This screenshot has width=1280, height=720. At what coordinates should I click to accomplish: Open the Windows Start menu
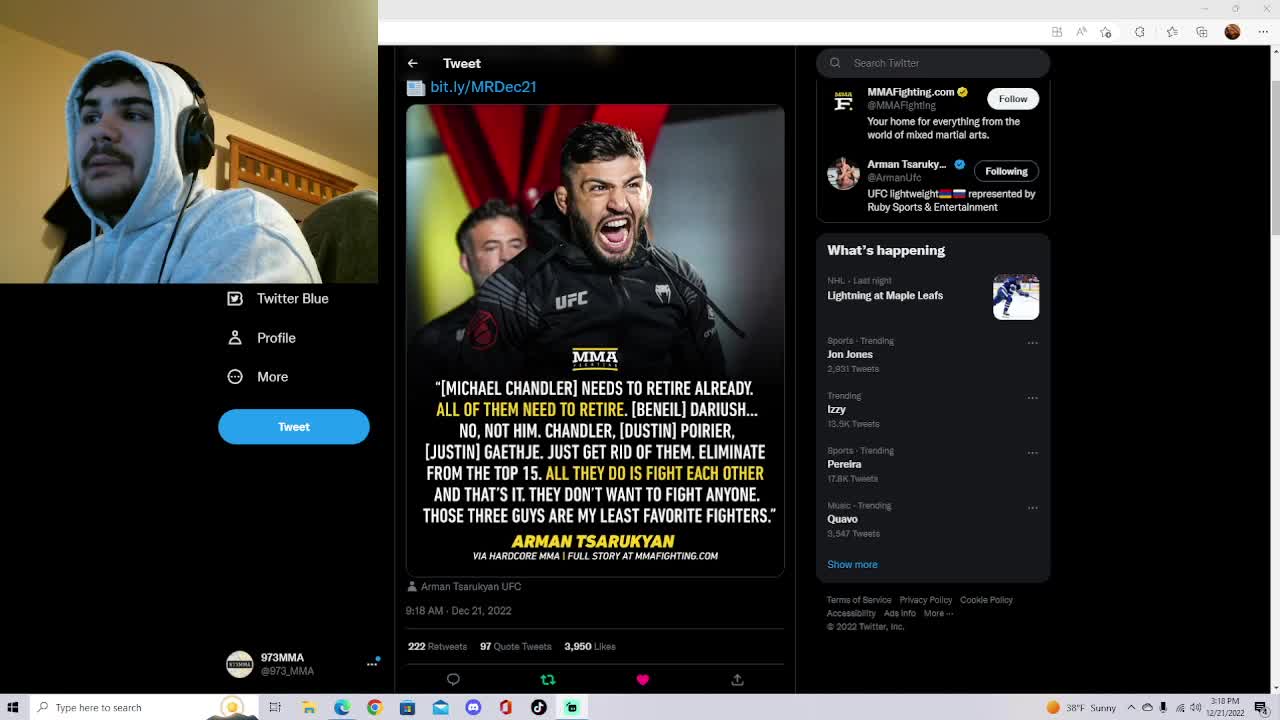(13, 708)
